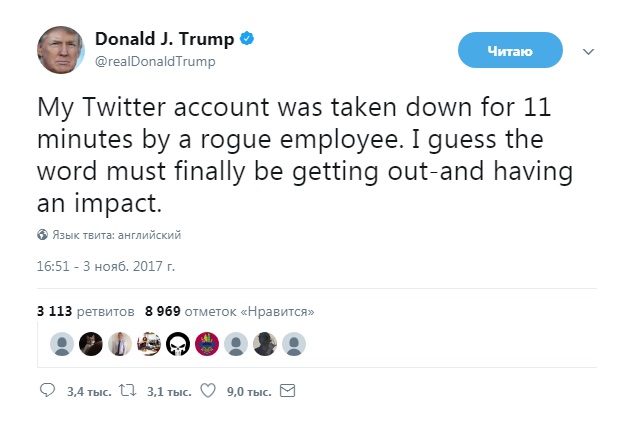
Task: Like the tweet with heart icon
Action: (208, 391)
